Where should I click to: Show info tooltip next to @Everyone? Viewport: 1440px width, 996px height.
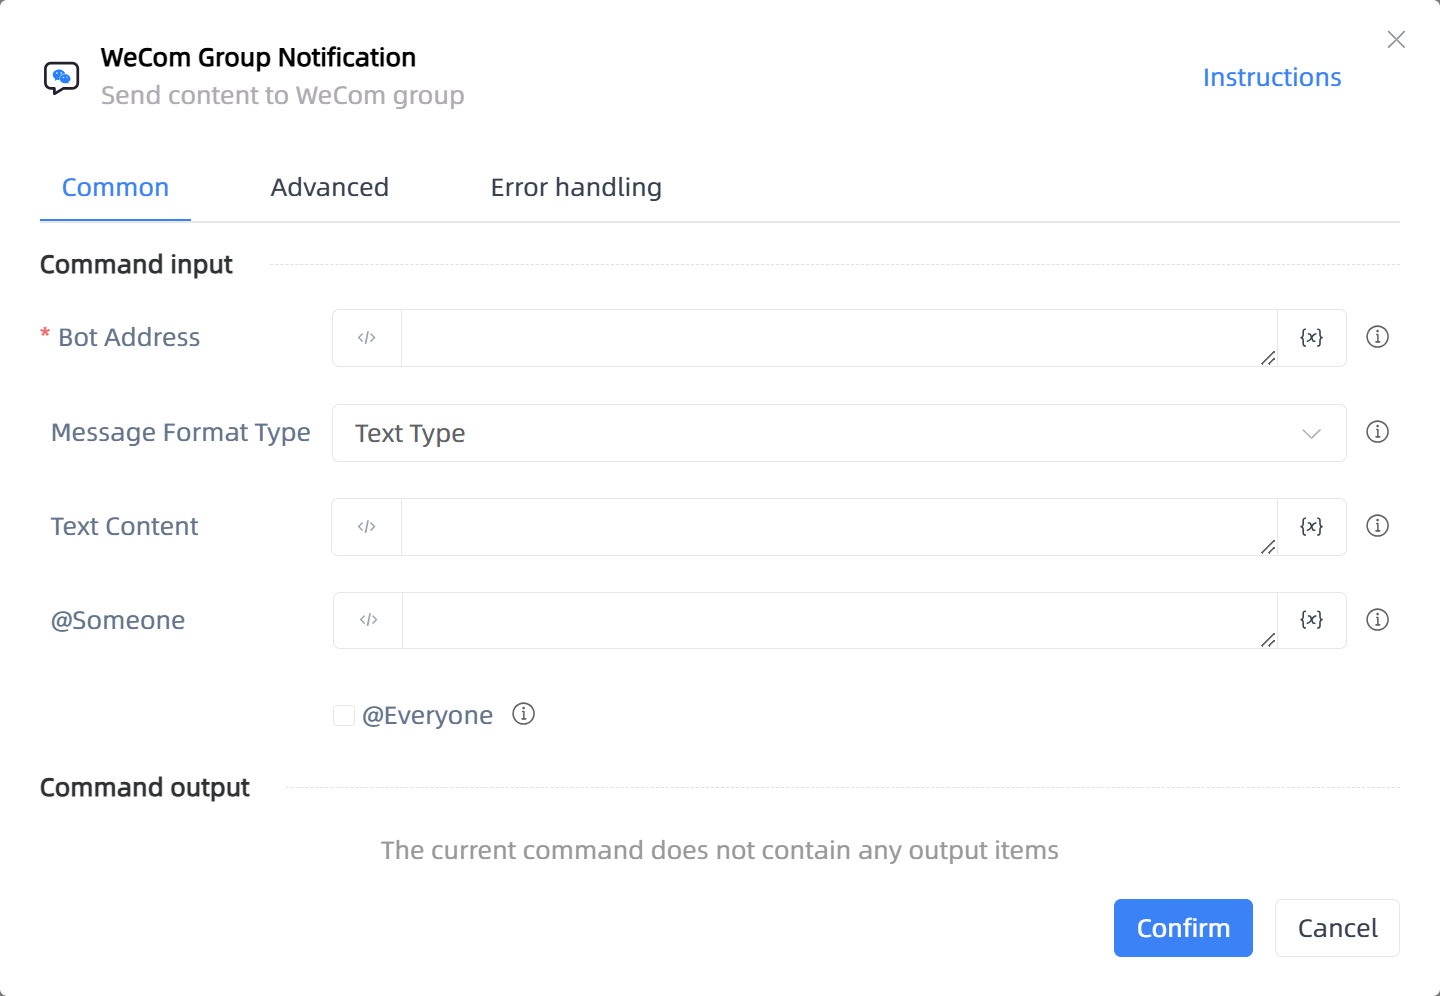click(524, 714)
